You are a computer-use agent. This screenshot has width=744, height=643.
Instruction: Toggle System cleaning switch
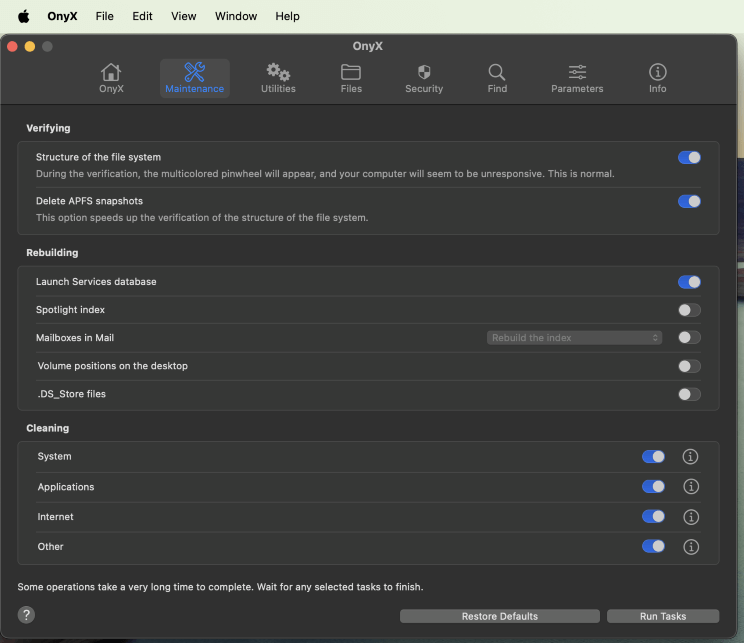[x=653, y=457]
